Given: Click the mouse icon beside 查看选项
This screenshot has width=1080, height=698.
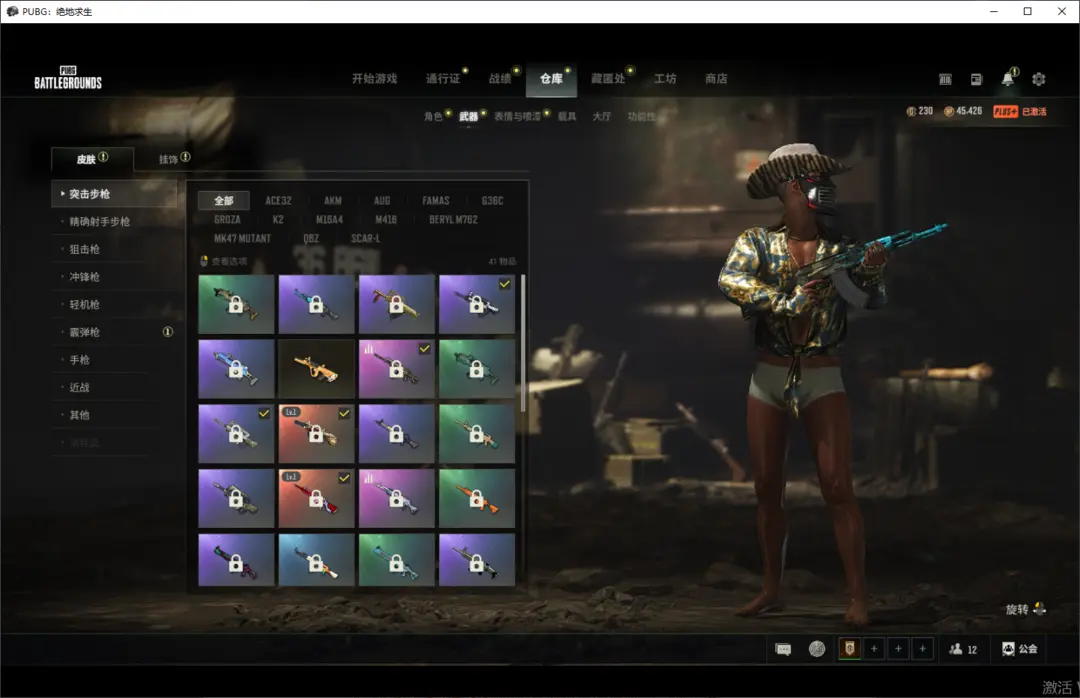Looking at the screenshot, I should pos(204,261).
